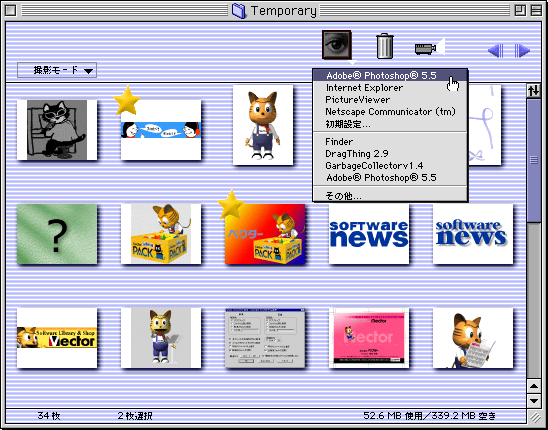Viewport: 548px width, 430px height.
Task: Select DragThing 2.9 in the menu
Action: tap(390, 154)
